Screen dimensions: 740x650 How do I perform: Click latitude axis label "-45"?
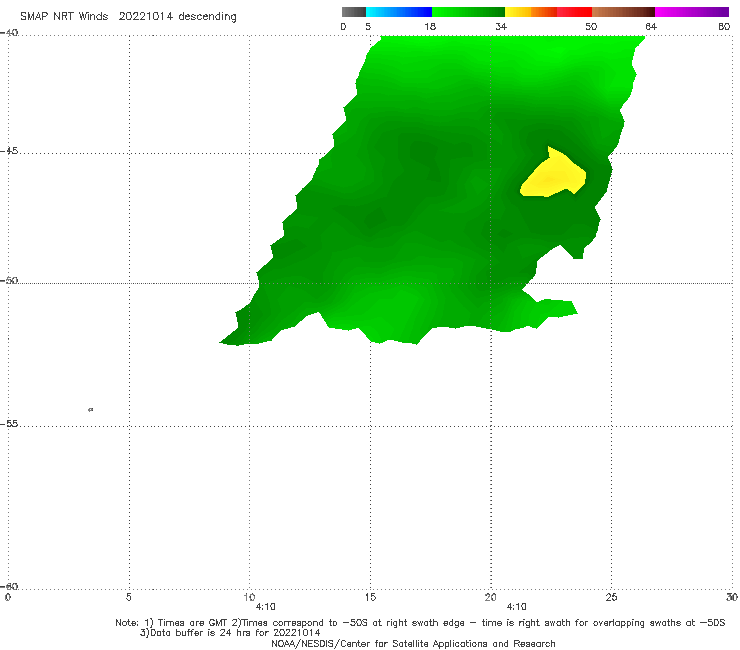[x=9, y=151]
